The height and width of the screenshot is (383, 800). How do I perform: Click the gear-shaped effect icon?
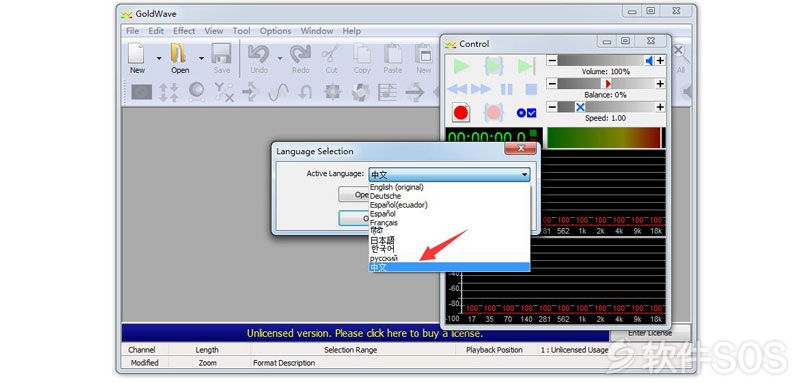(333, 92)
